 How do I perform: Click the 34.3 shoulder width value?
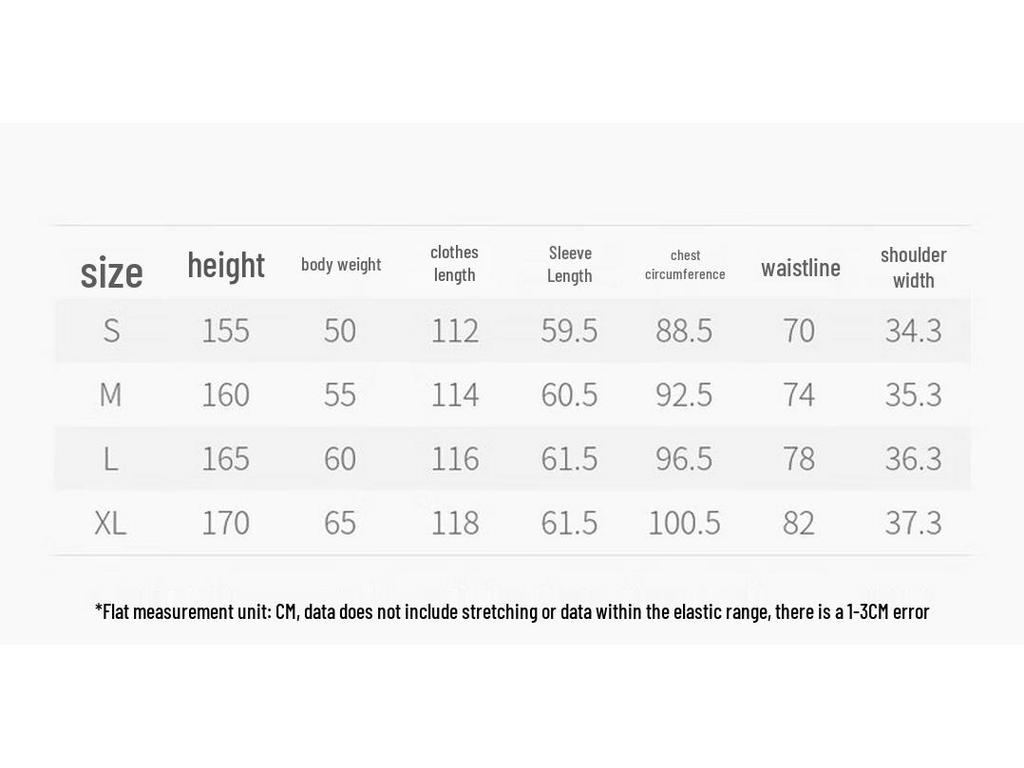pyautogui.click(x=914, y=330)
